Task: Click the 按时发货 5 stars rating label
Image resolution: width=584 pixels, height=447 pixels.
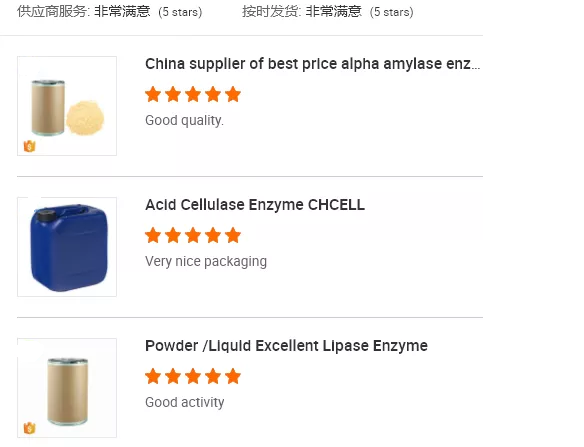Action: pyautogui.click(x=328, y=12)
